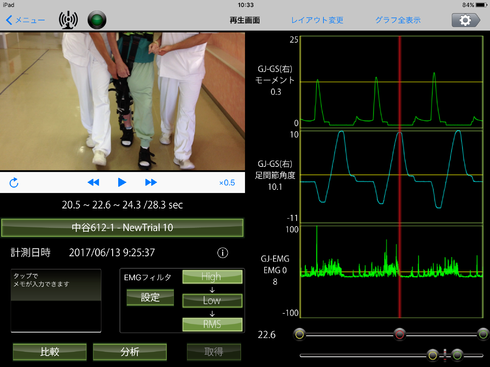The height and width of the screenshot is (367, 490).
Task: Select the 再生画面 tab
Action: (x=245, y=20)
